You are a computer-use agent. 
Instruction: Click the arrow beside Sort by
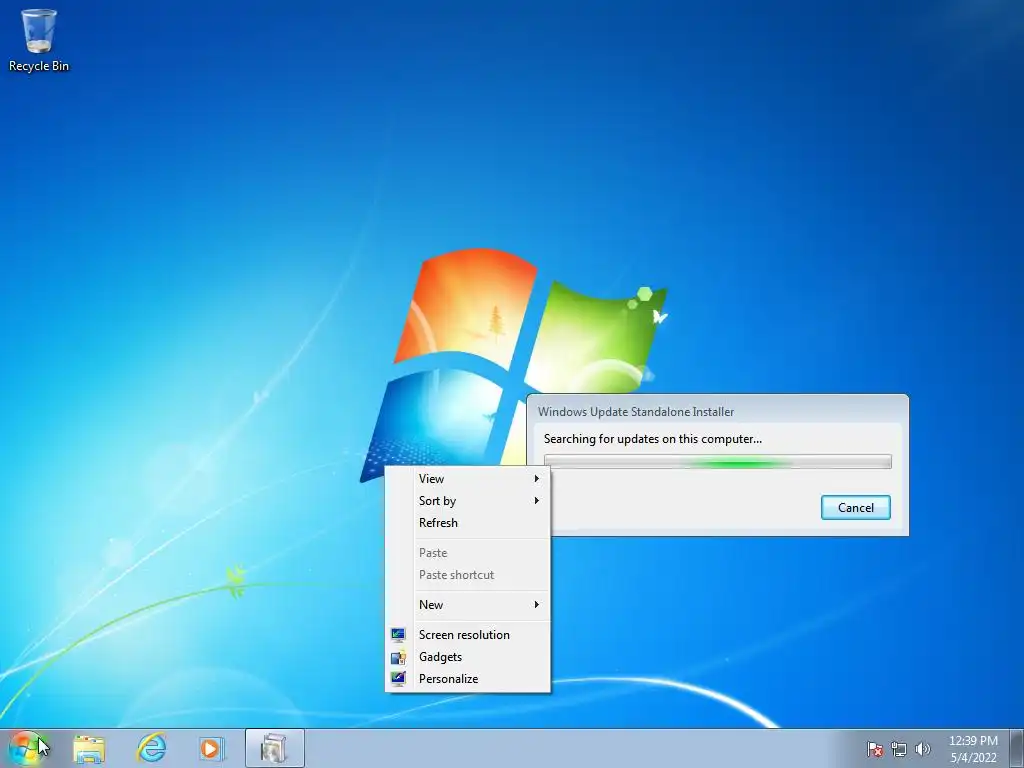point(537,501)
